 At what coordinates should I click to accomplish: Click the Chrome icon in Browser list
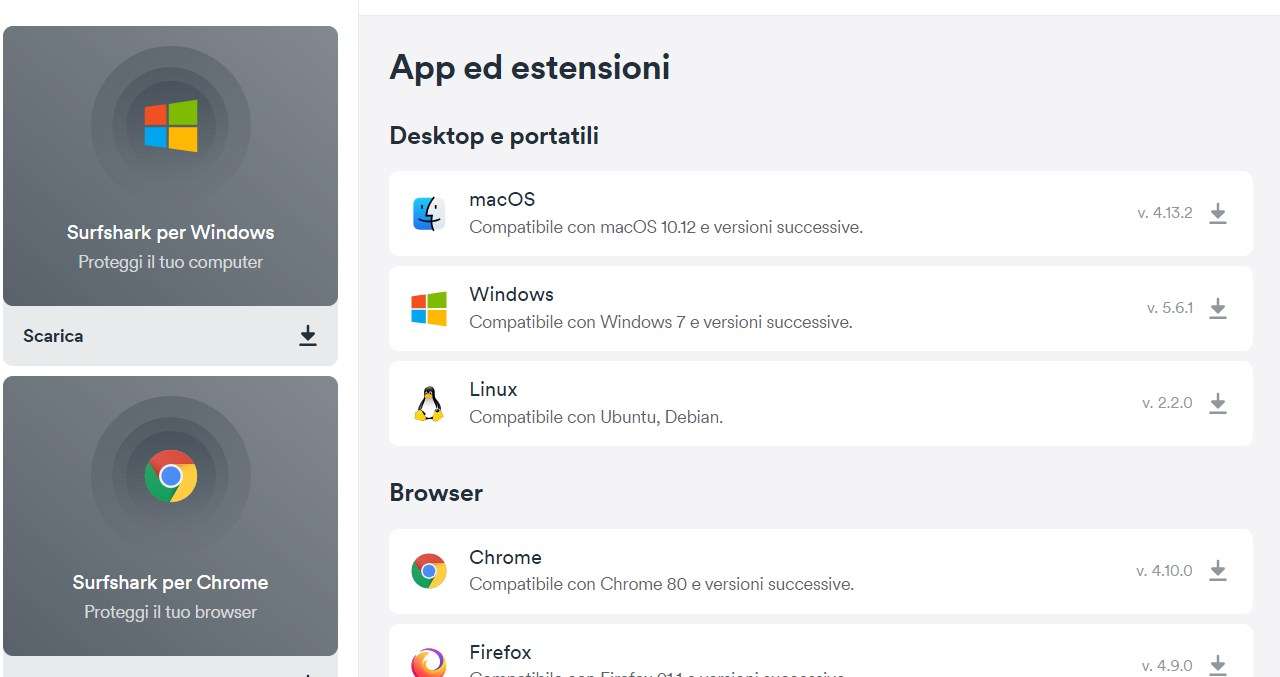click(429, 571)
